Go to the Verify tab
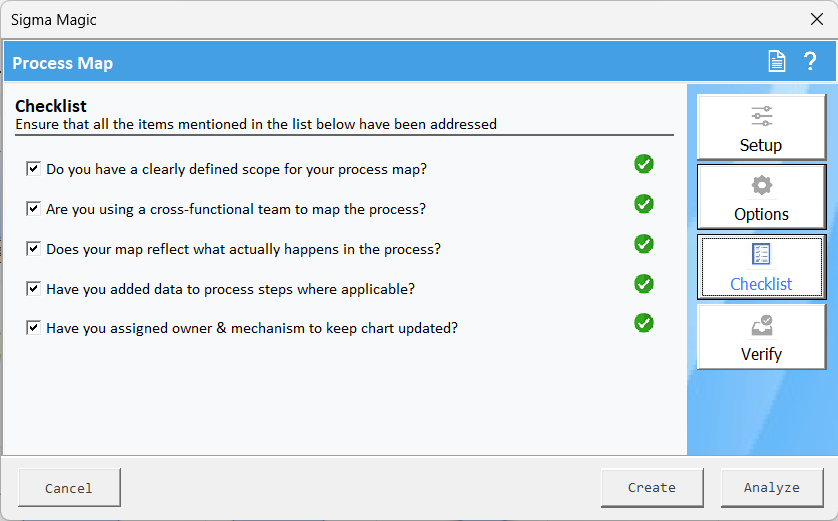This screenshot has width=838, height=521. click(x=761, y=337)
